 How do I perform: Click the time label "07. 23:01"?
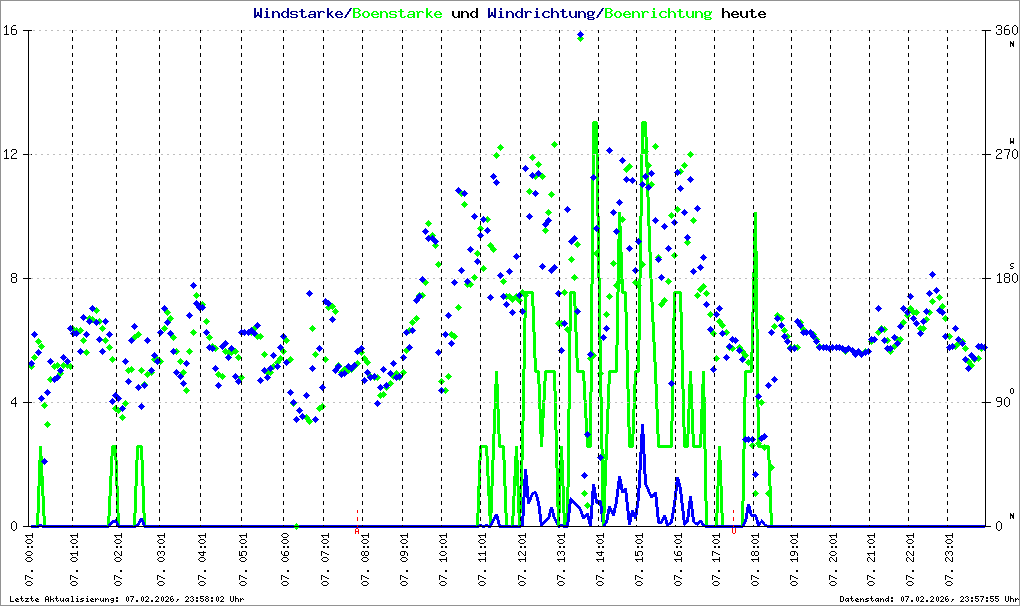pyautogui.click(x=949, y=560)
